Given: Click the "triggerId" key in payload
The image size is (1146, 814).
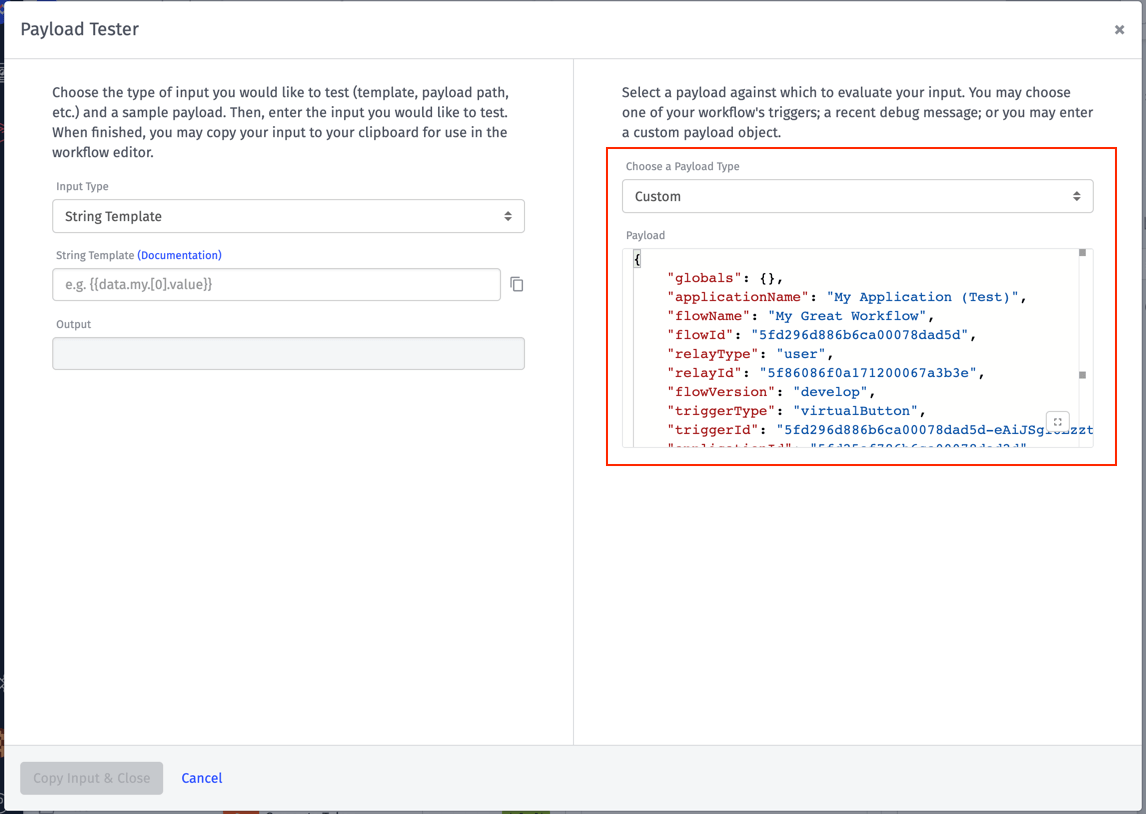Looking at the screenshot, I should coord(713,430).
